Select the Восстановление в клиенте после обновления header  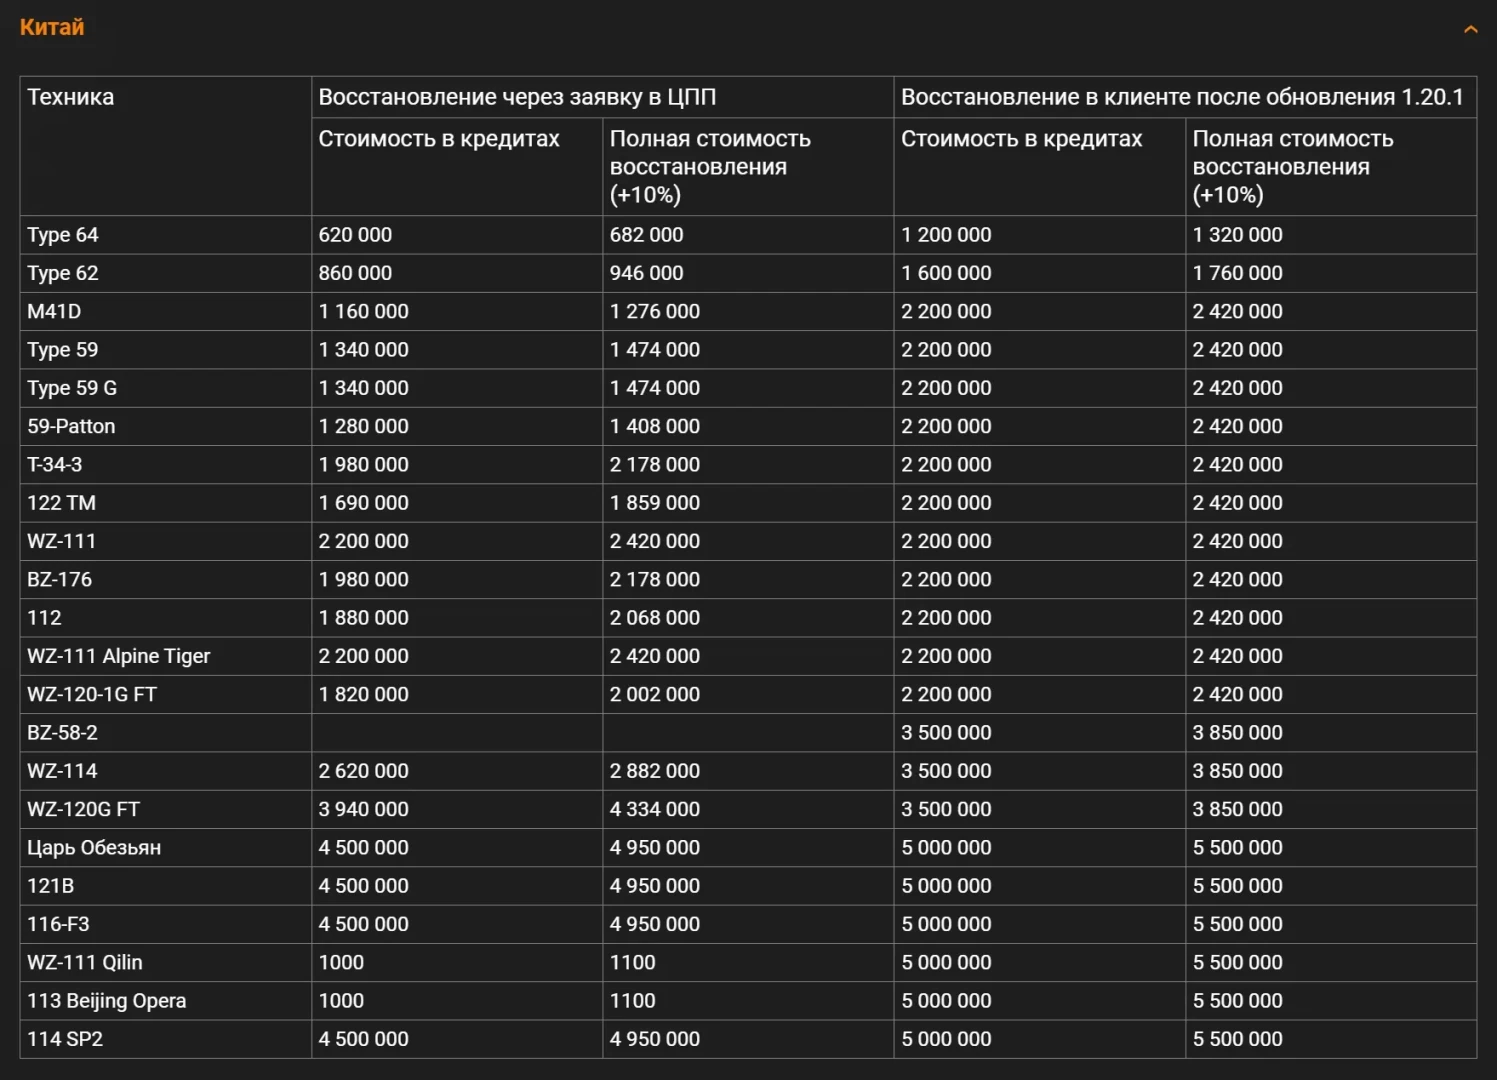tap(1181, 97)
